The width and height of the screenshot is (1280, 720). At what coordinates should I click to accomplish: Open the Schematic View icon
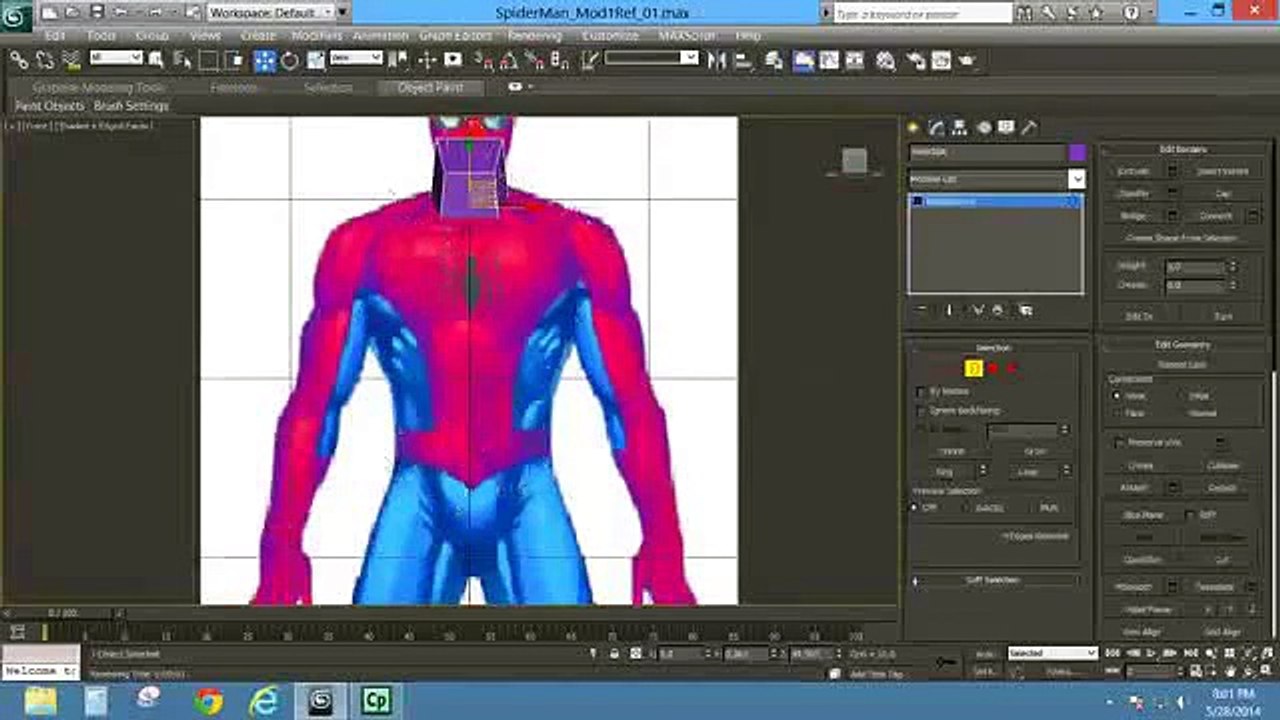tap(856, 60)
